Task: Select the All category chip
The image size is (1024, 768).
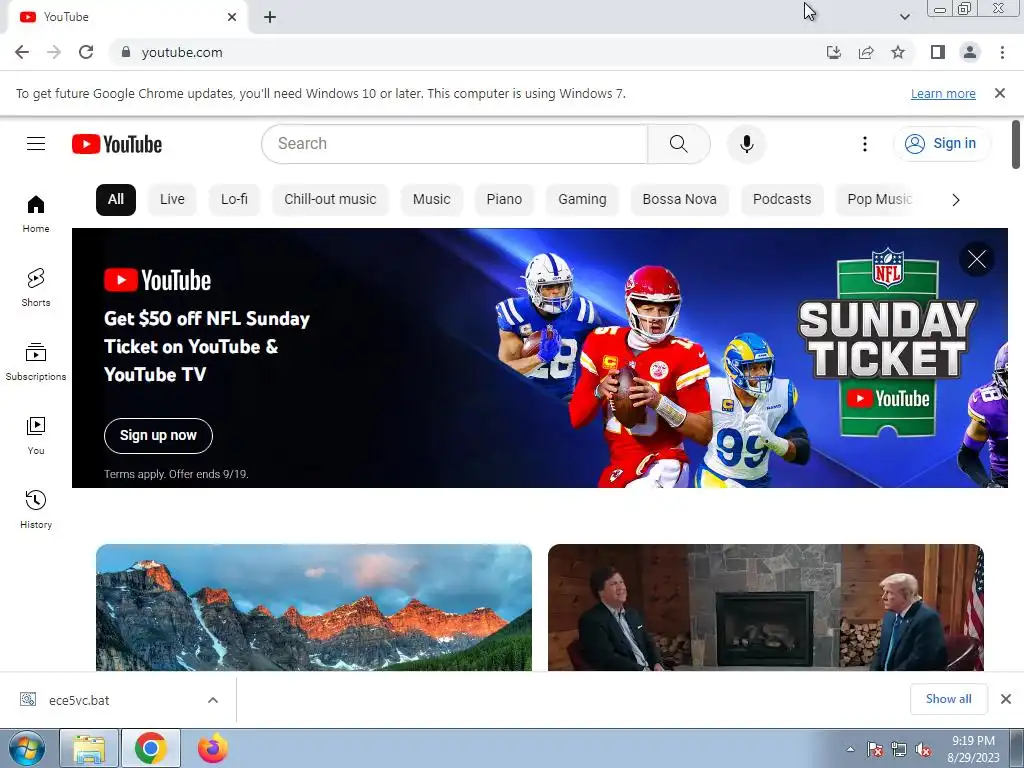Action: (x=116, y=200)
